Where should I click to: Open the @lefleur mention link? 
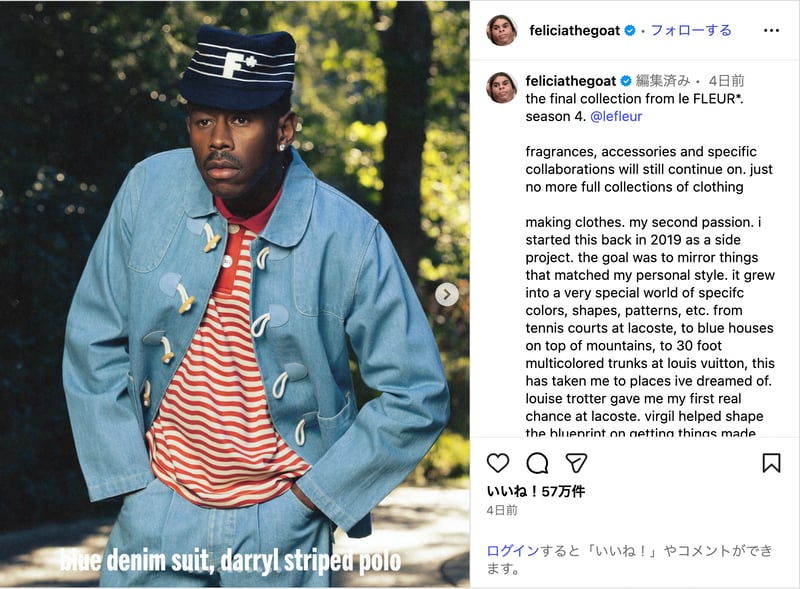click(616, 116)
